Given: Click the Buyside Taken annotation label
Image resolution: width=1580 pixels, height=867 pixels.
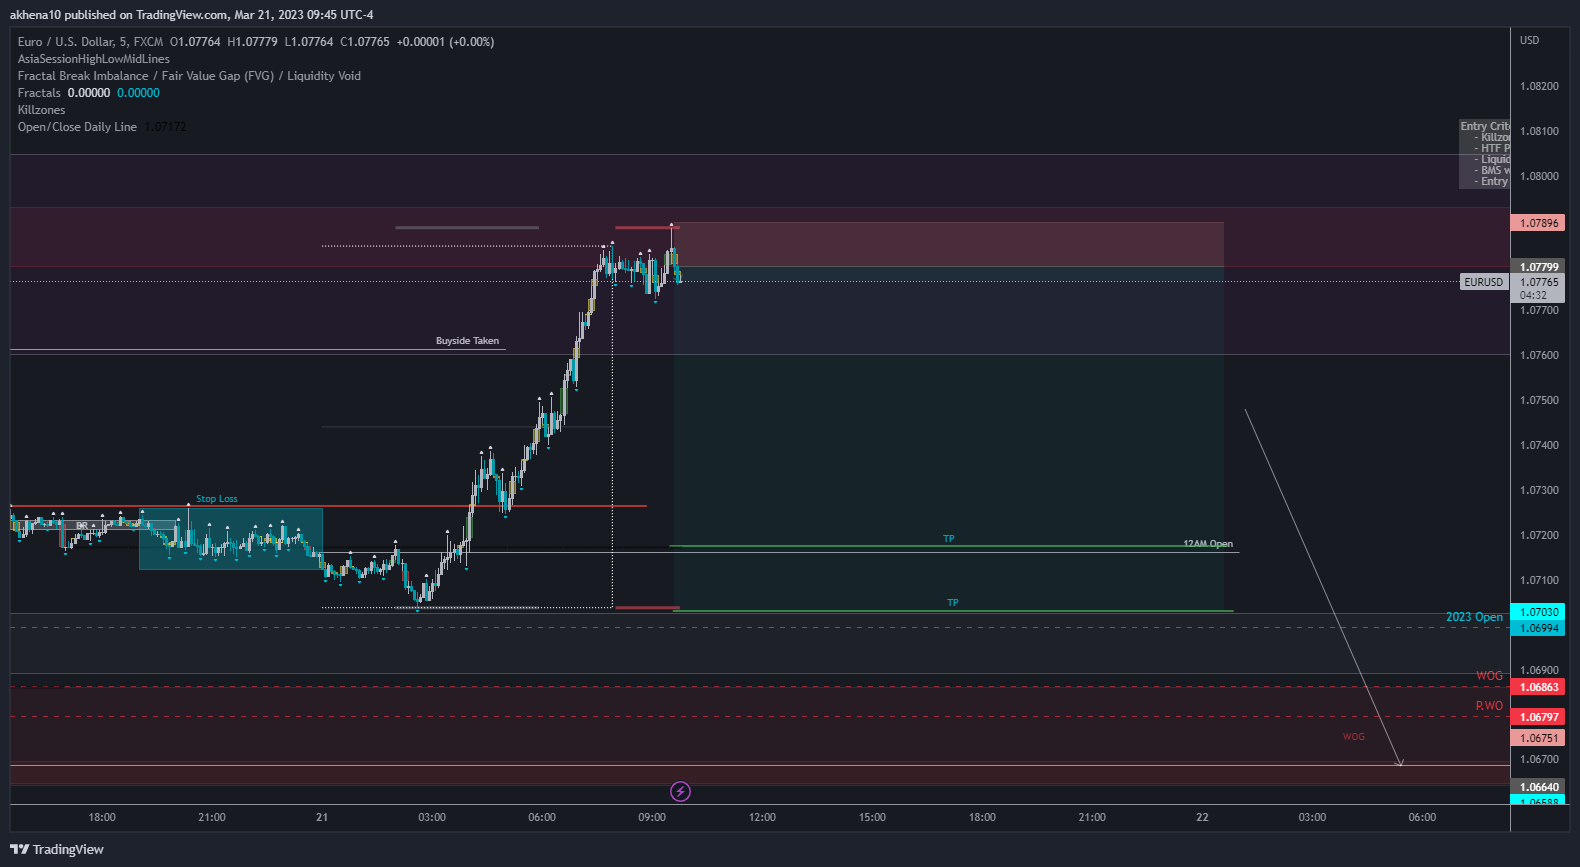Looking at the screenshot, I should pos(467,341).
